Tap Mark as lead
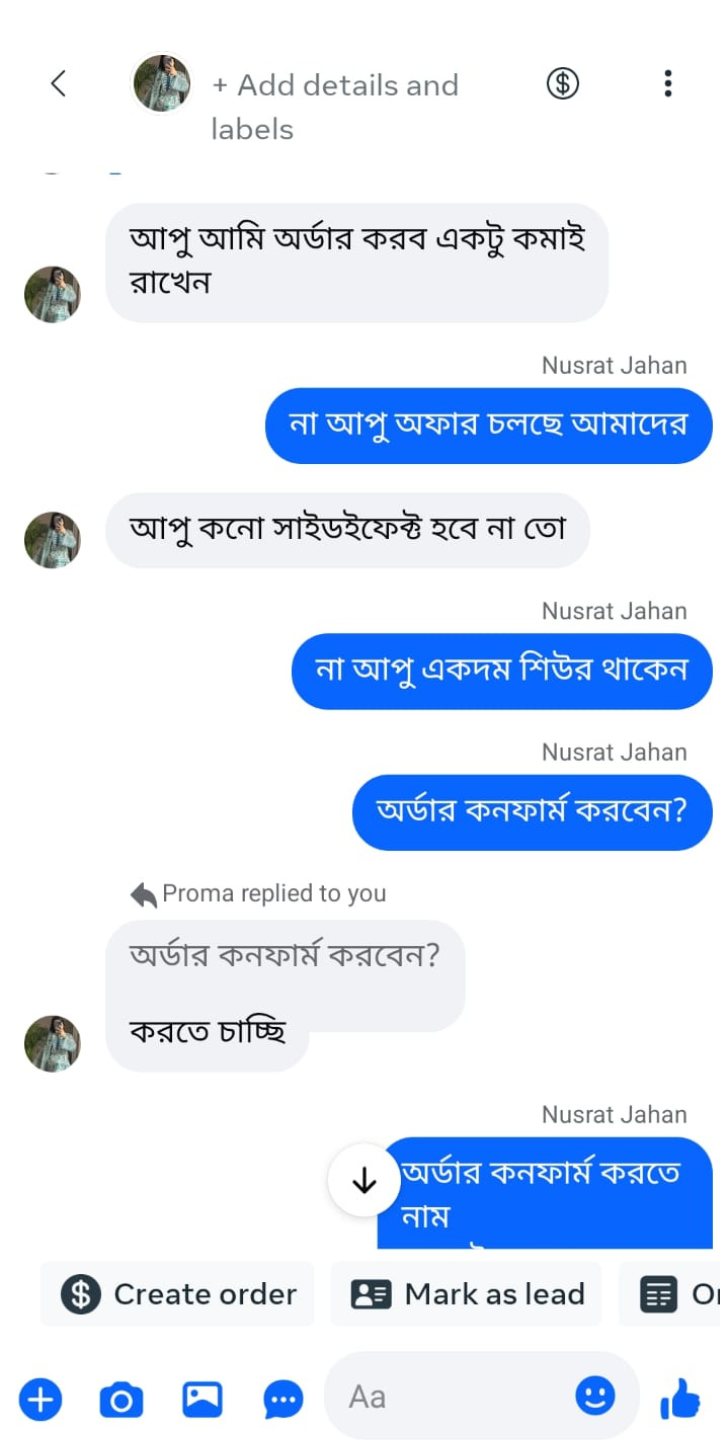 point(466,1293)
